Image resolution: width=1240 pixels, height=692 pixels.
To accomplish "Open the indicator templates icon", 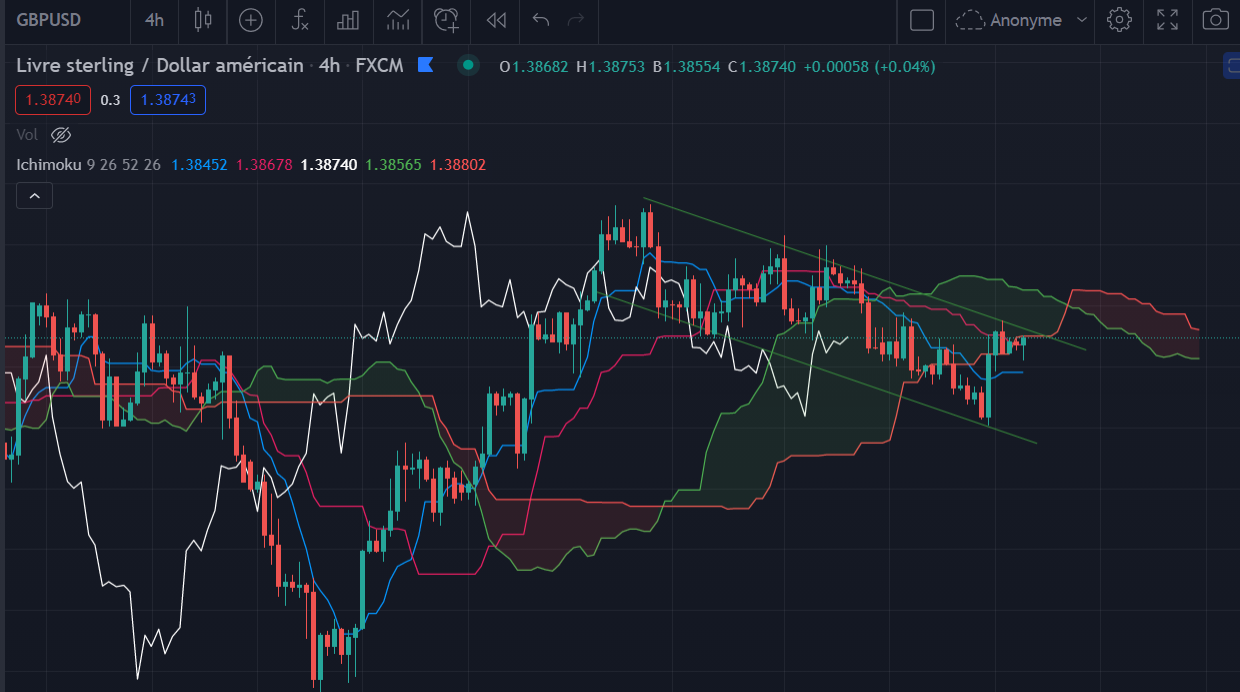I will point(398,20).
